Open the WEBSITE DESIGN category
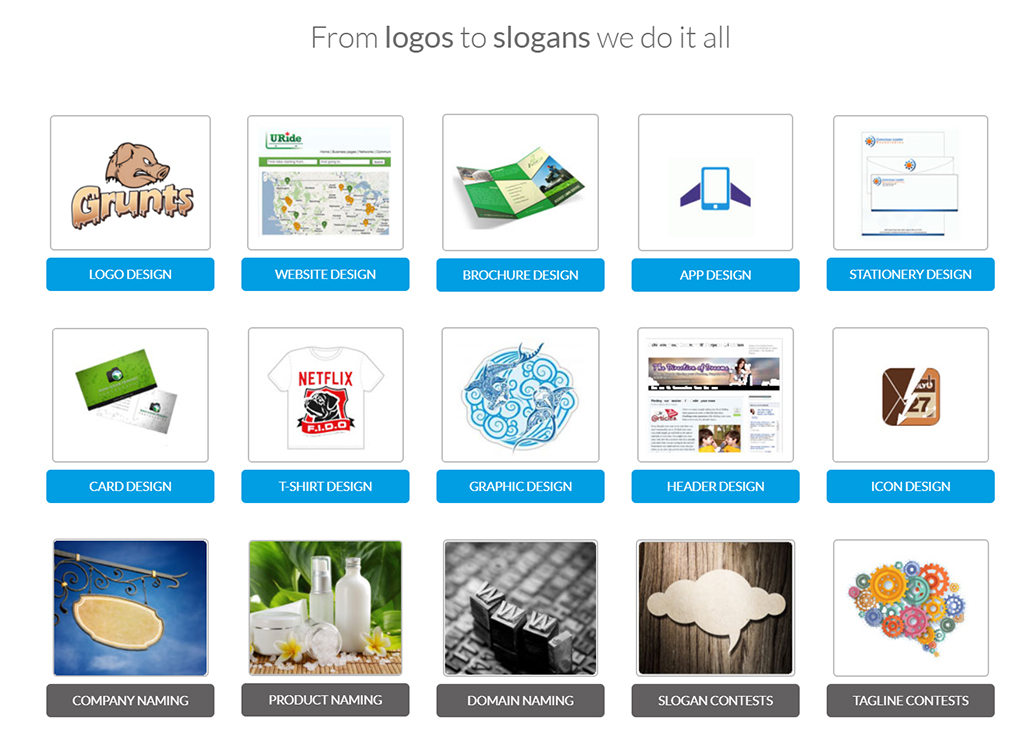Screen dimensions: 1024x742 tap(325, 274)
